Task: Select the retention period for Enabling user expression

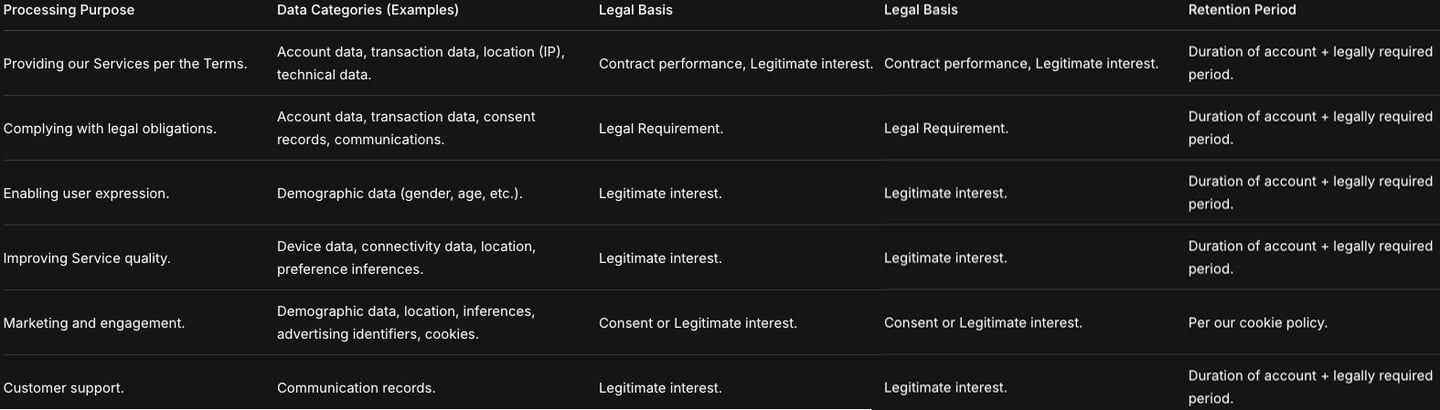Action: 1310,193
